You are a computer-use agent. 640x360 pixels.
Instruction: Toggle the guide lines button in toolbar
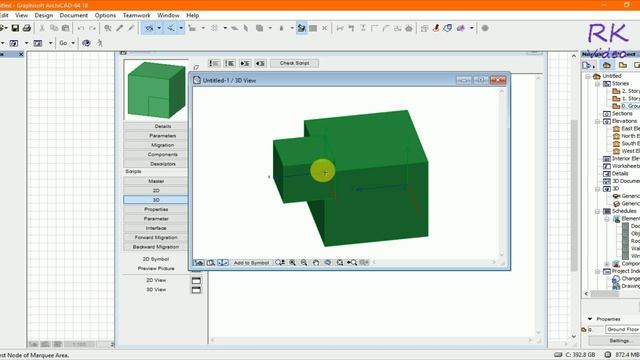coord(149,28)
